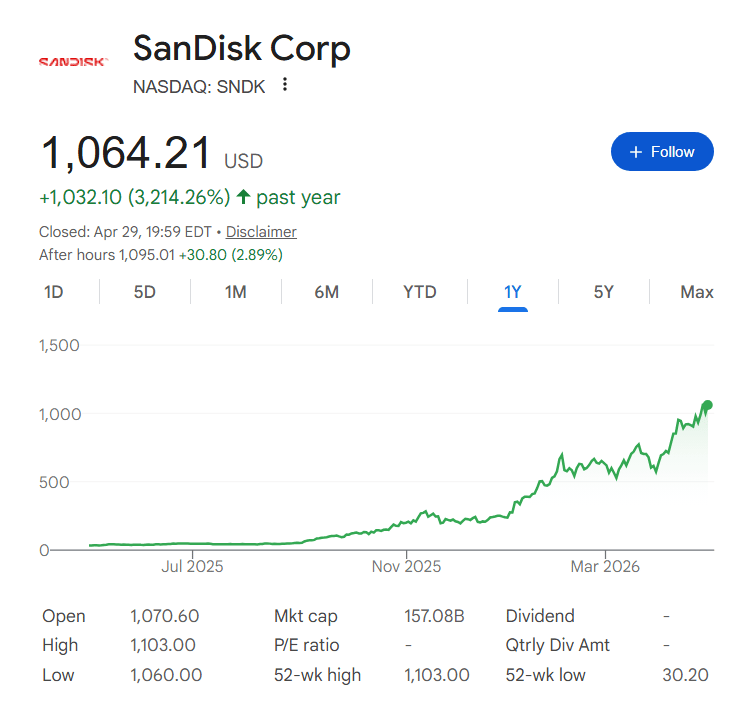The height and width of the screenshot is (705, 735).
Task: Select the 1M chart range
Action: 236,292
